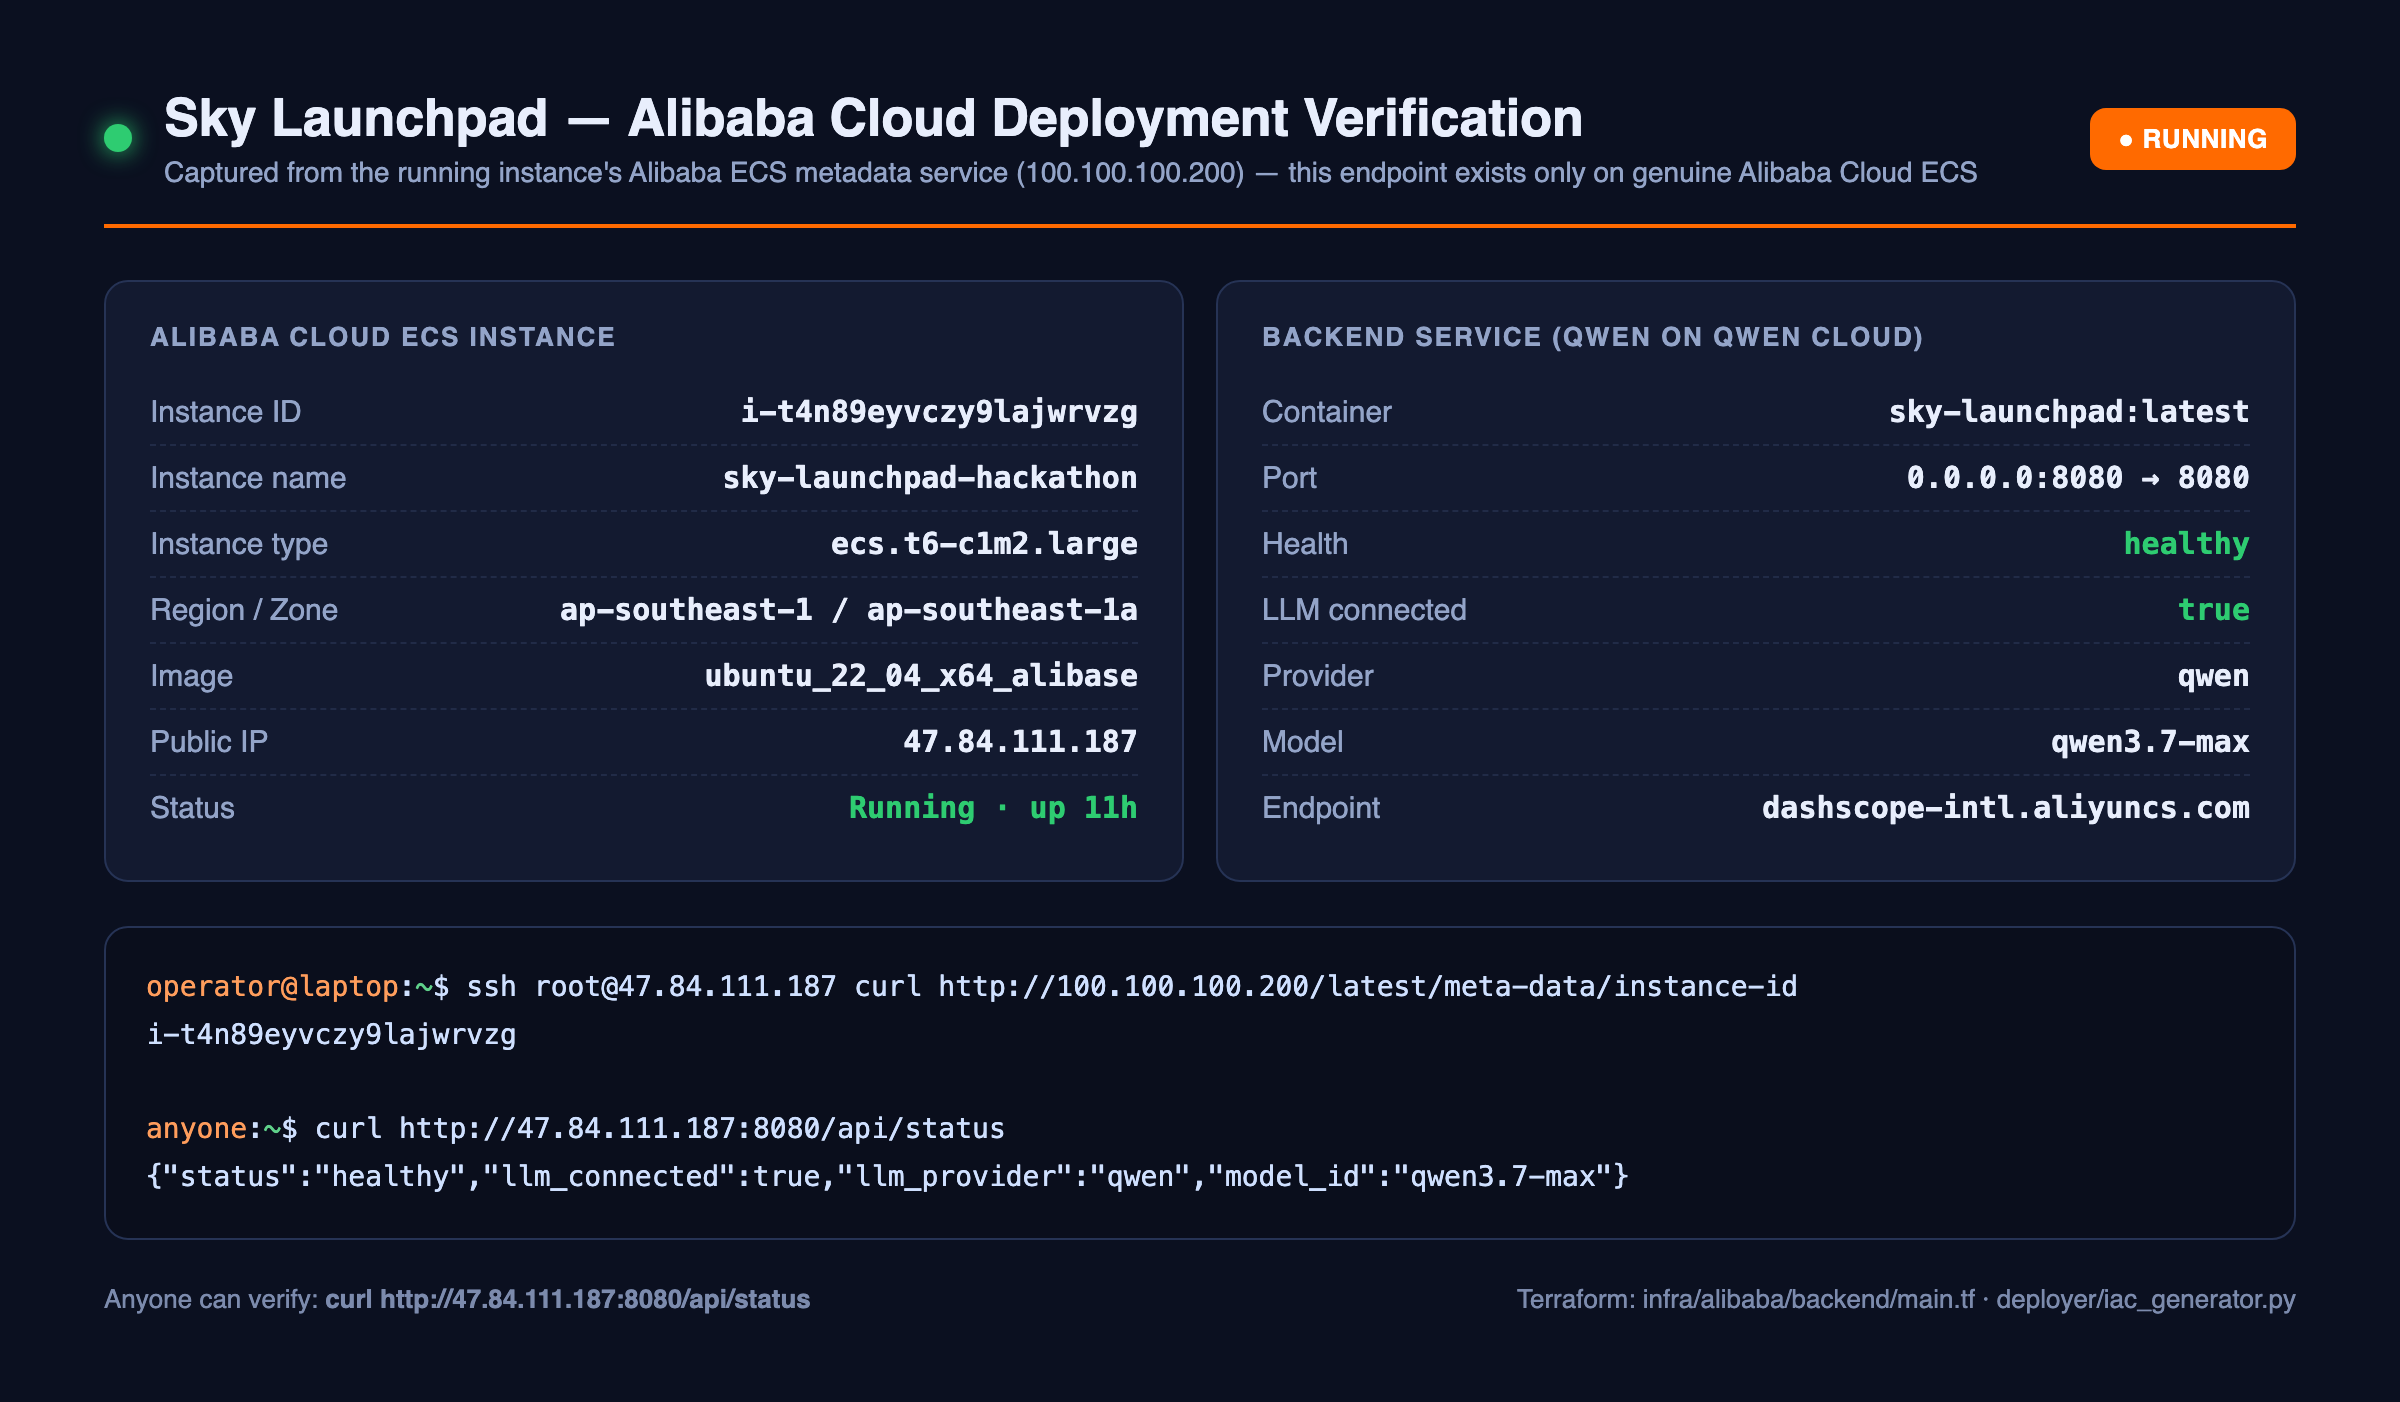Screen dimensions: 2400x1402
Task: Click the Public IP value 47.84.111.187
Action: (1020, 742)
